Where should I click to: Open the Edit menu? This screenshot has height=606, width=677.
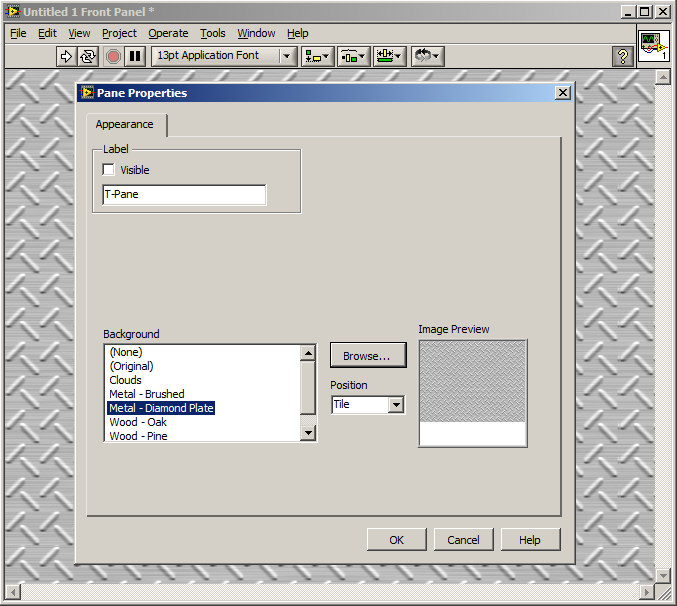coord(47,33)
